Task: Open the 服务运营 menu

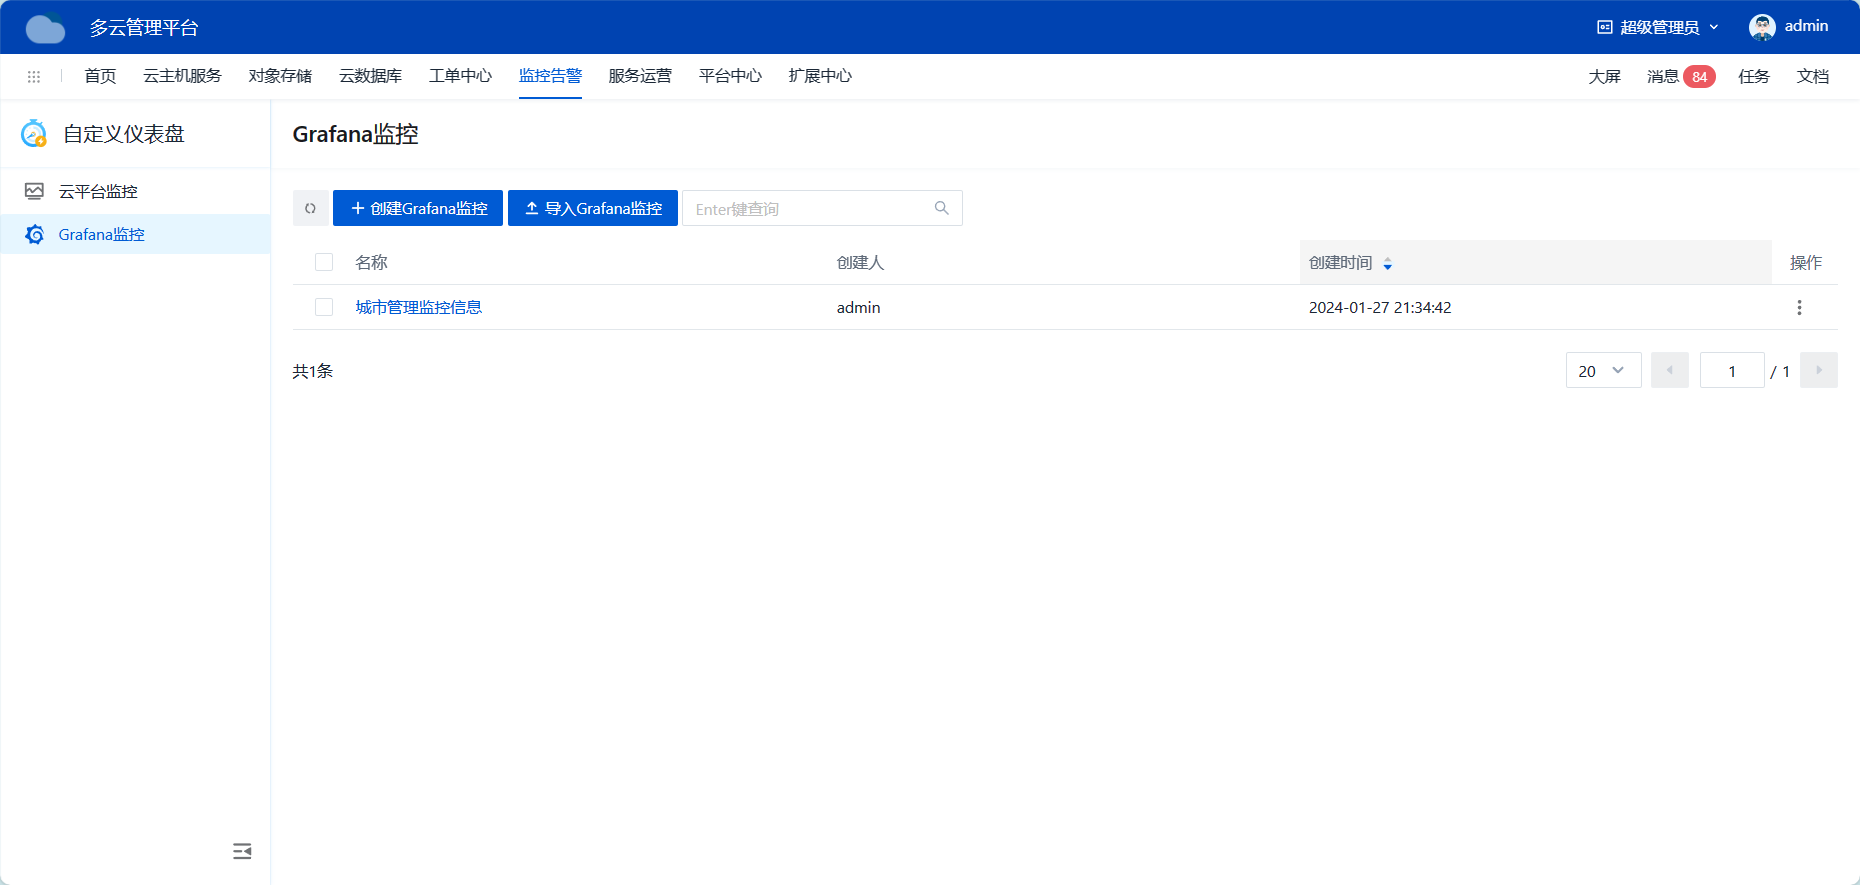Action: pos(640,76)
